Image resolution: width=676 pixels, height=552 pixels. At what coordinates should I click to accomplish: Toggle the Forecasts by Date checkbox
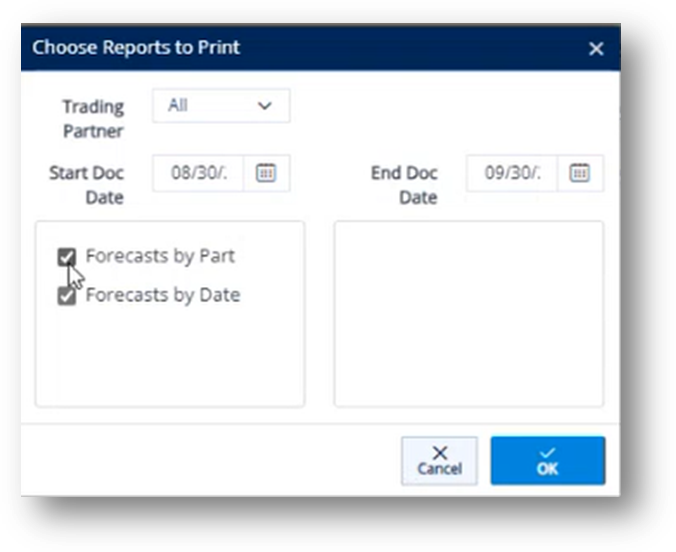click(67, 296)
